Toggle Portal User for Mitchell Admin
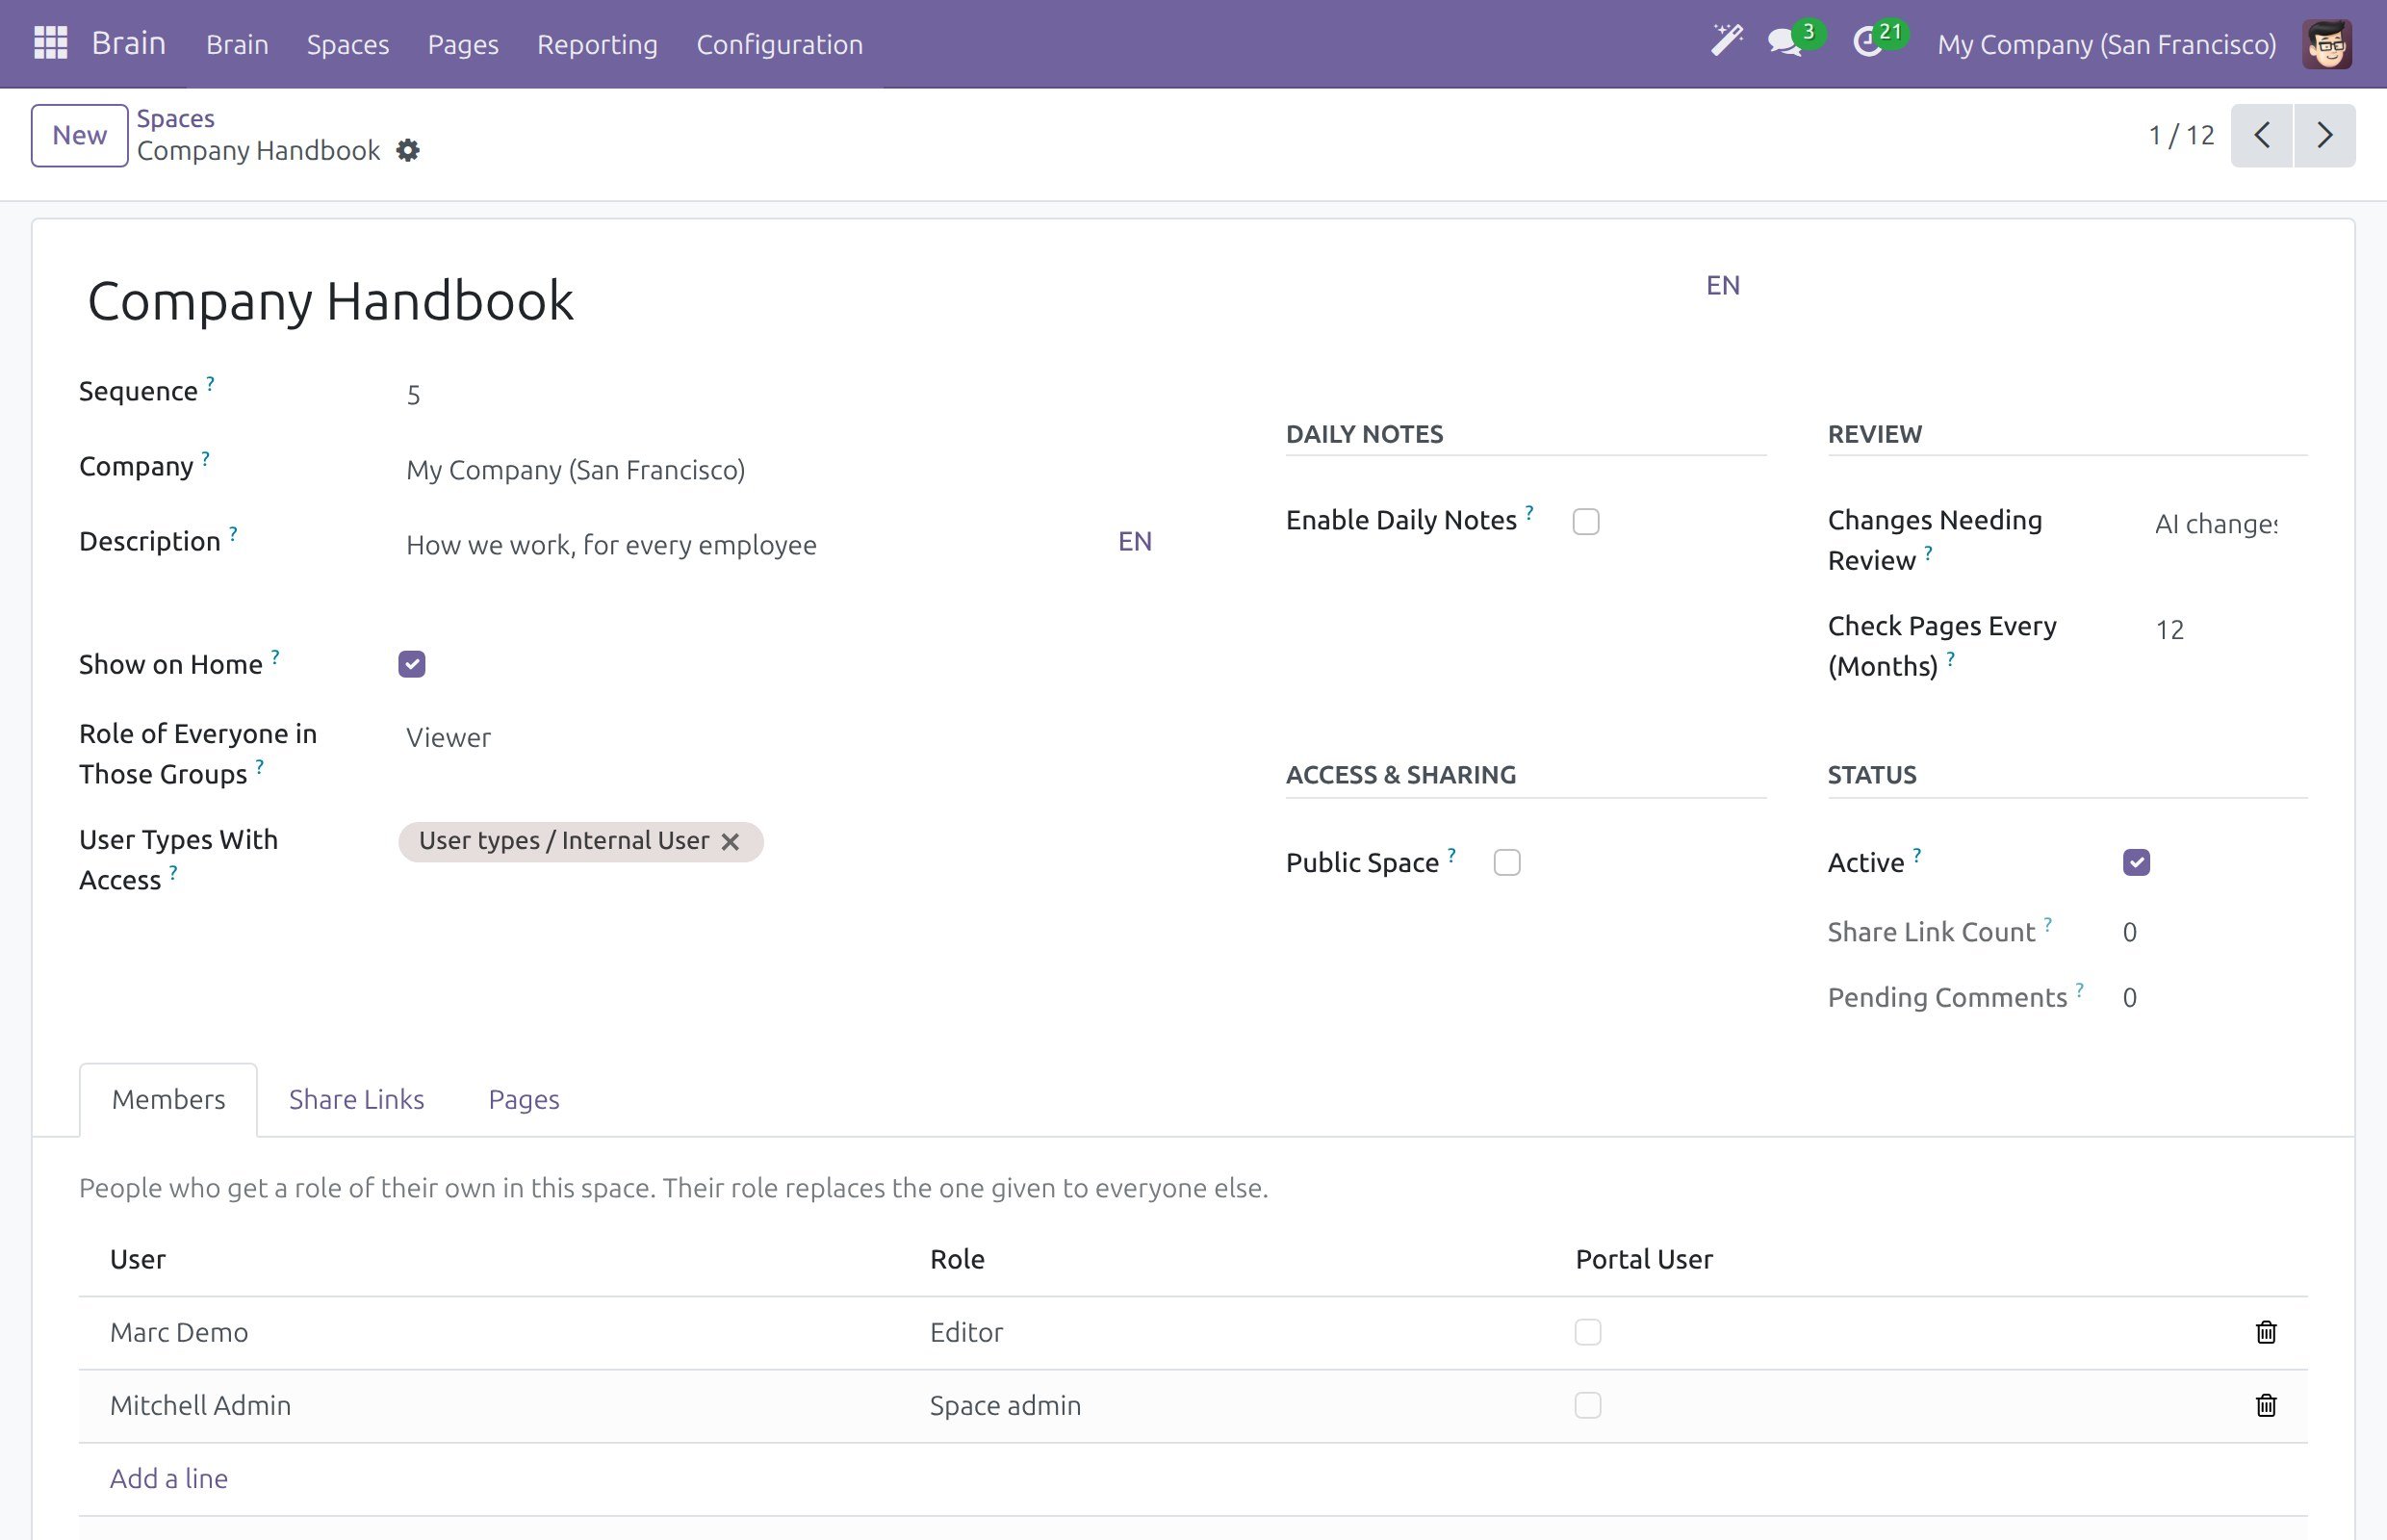Screen dimensions: 2387x1540 [x=1588, y=1405]
